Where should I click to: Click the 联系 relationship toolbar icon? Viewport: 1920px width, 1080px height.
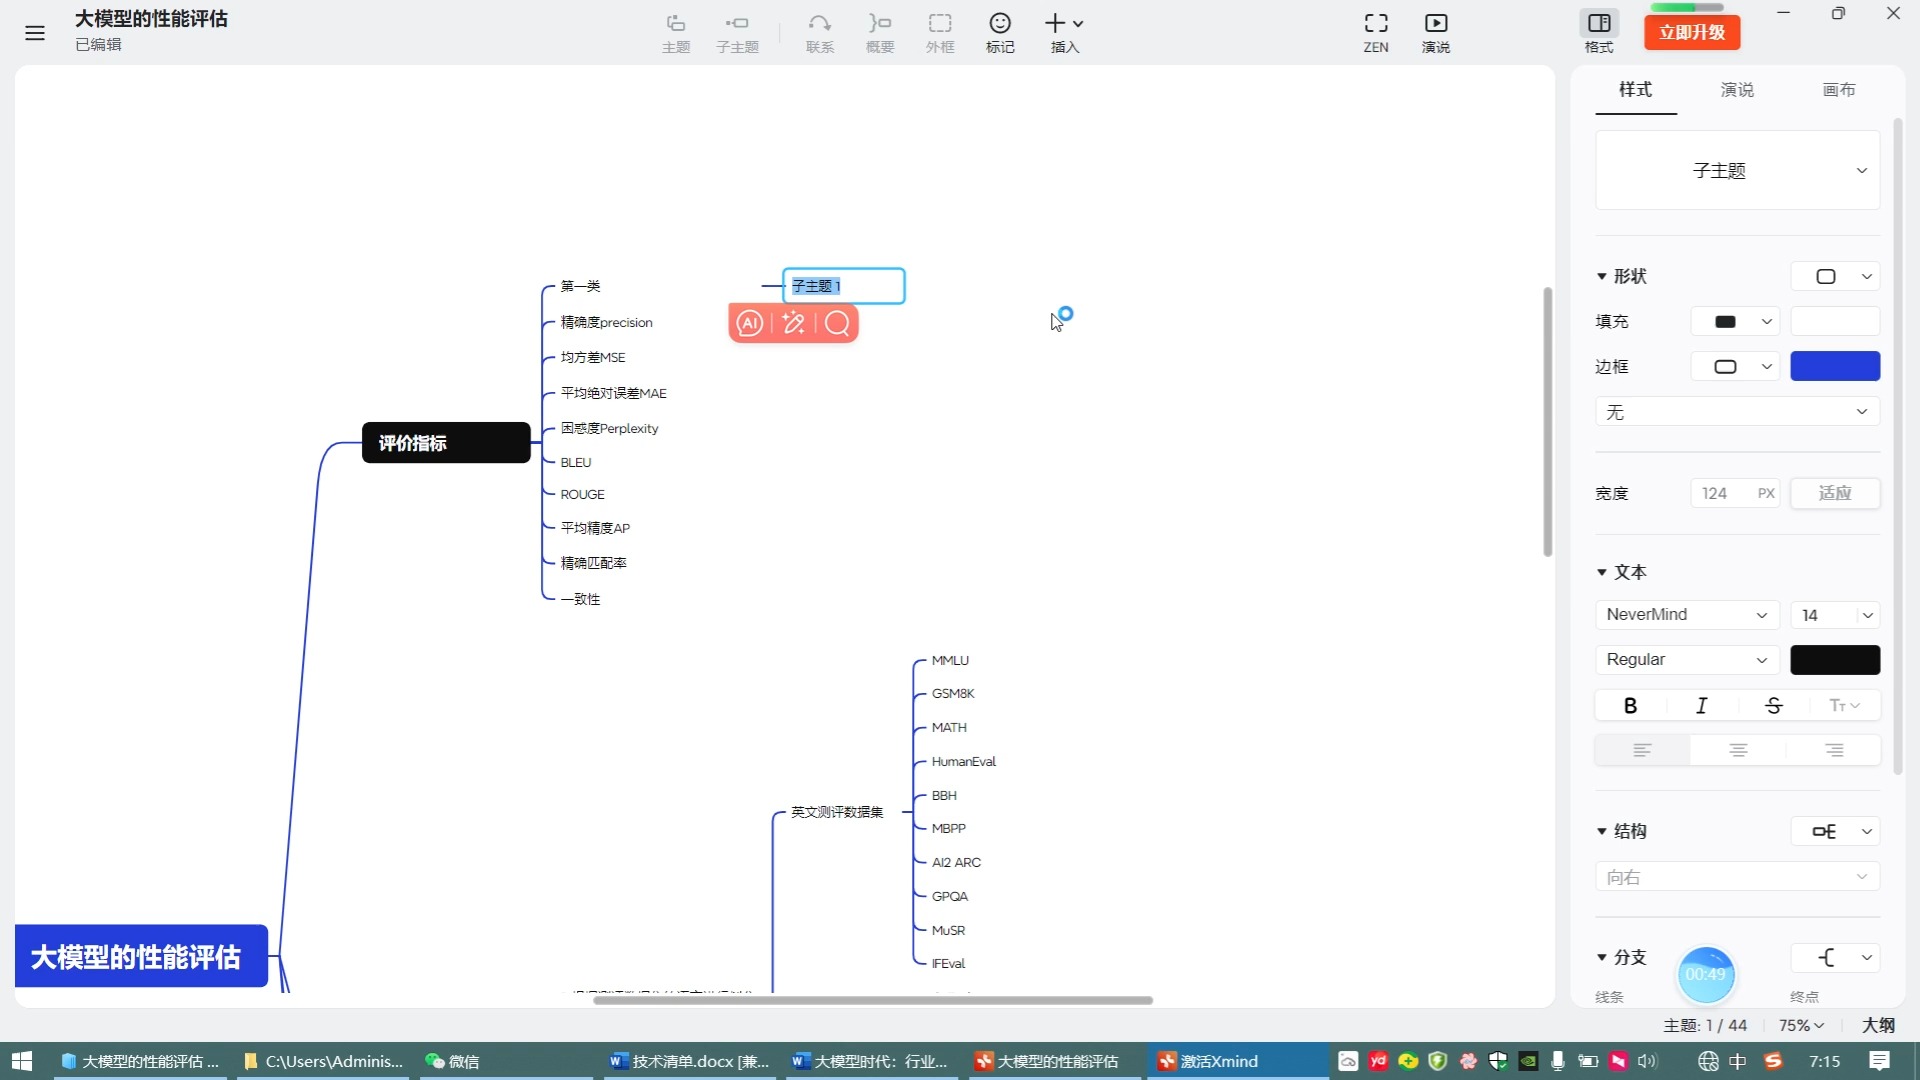[x=820, y=33]
